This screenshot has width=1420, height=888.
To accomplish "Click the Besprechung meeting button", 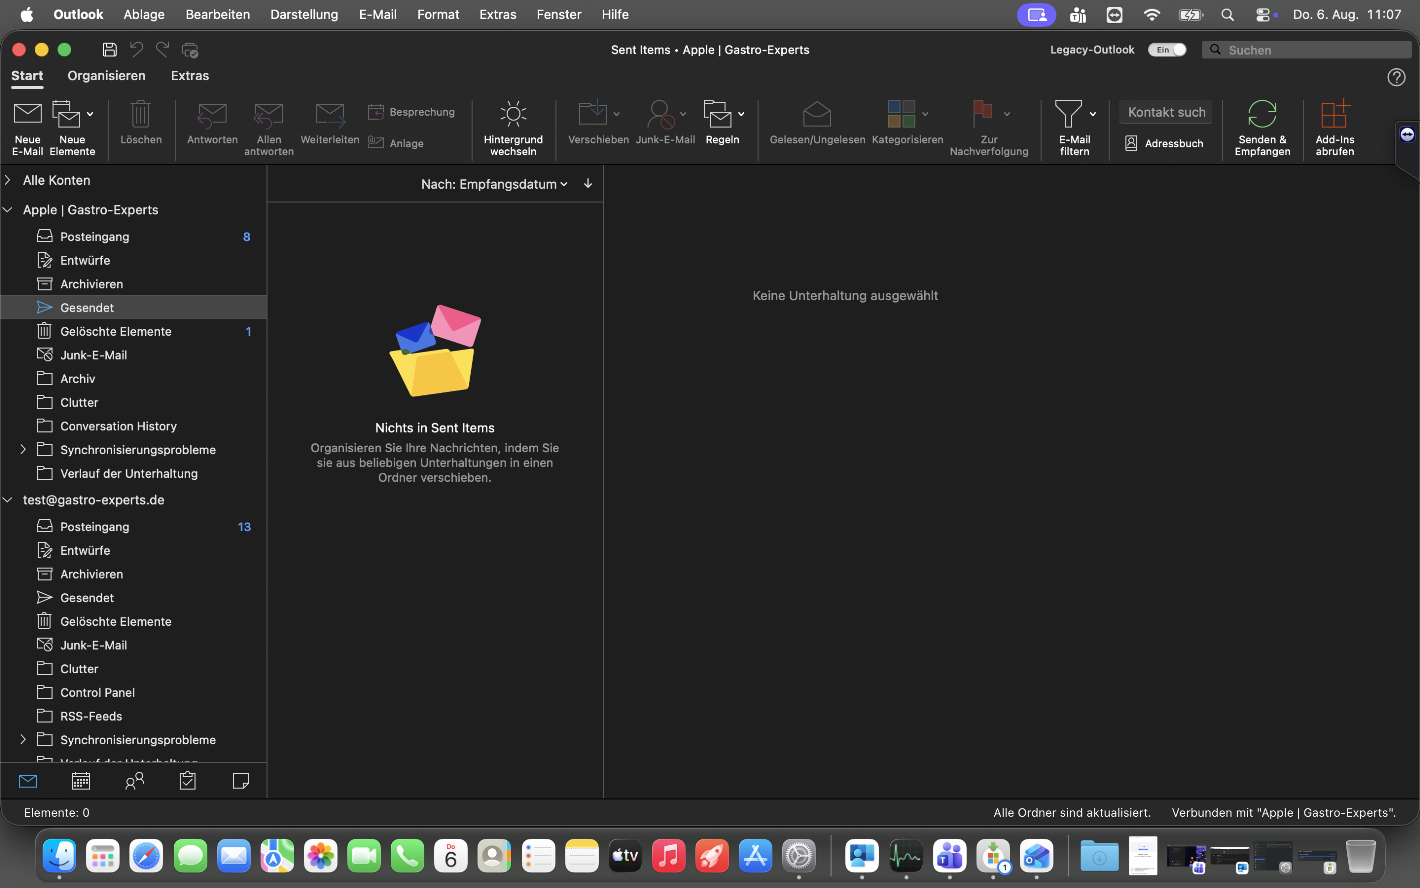I will coord(411,112).
